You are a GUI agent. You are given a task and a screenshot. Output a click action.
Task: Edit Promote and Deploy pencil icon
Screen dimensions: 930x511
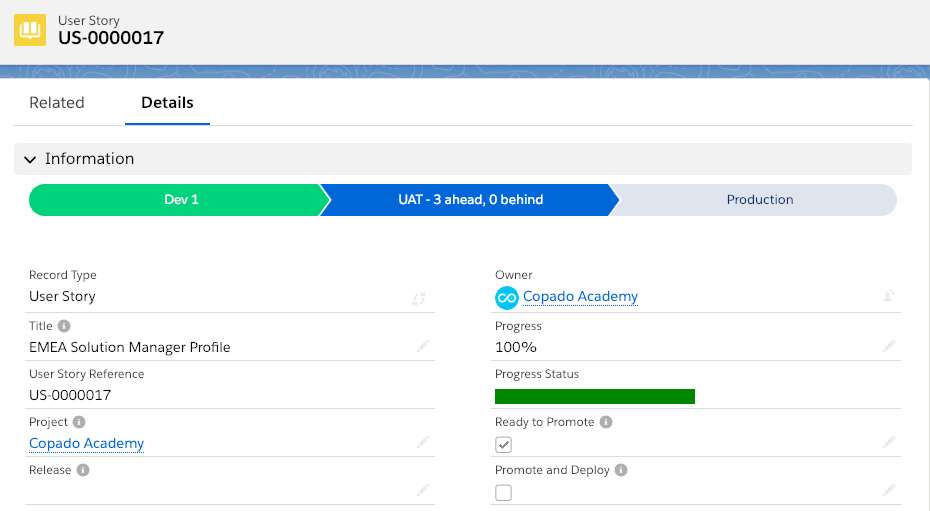(888, 490)
